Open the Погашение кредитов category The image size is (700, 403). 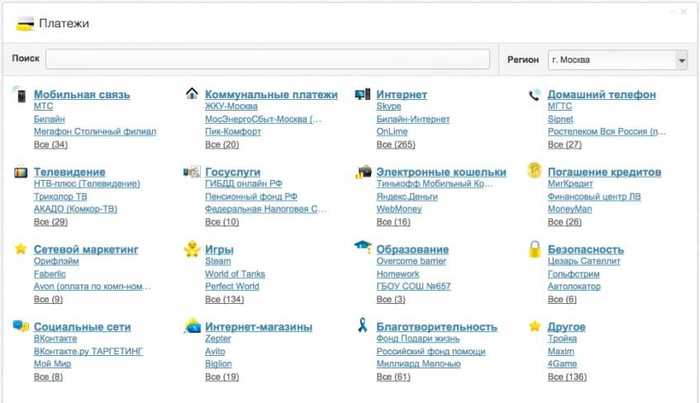click(604, 172)
